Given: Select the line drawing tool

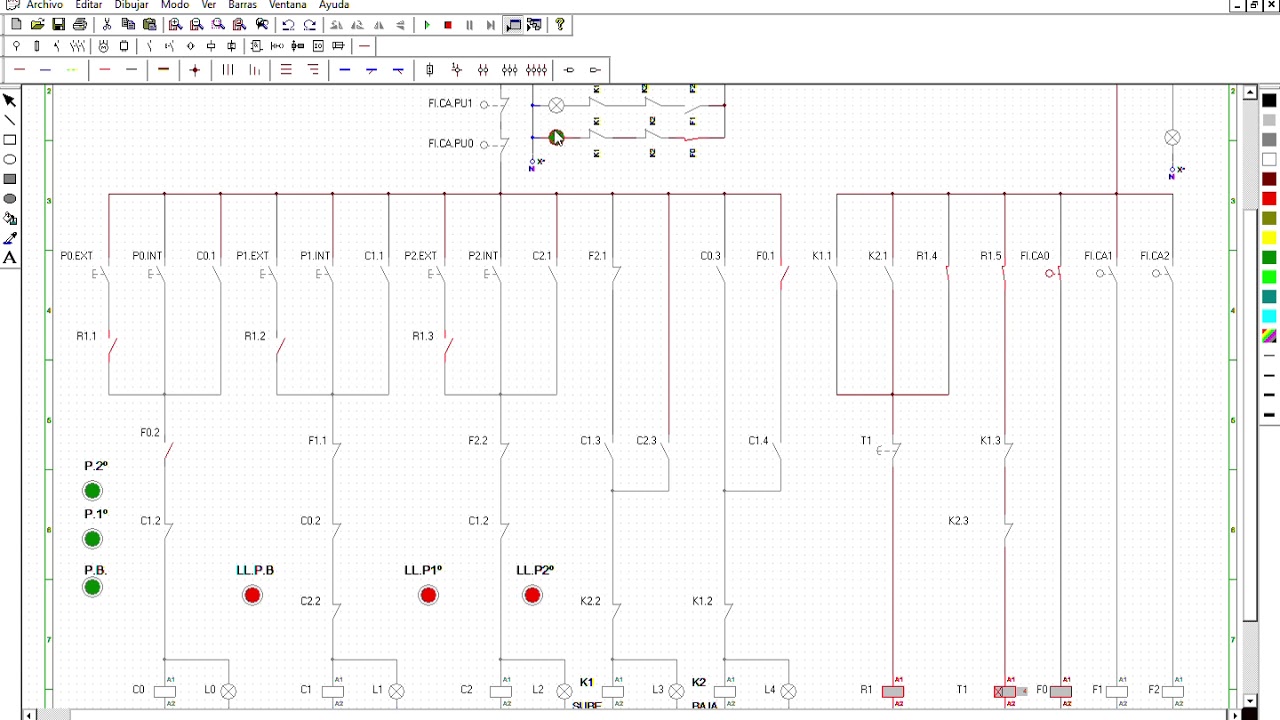Looking at the screenshot, I should point(10,120).
